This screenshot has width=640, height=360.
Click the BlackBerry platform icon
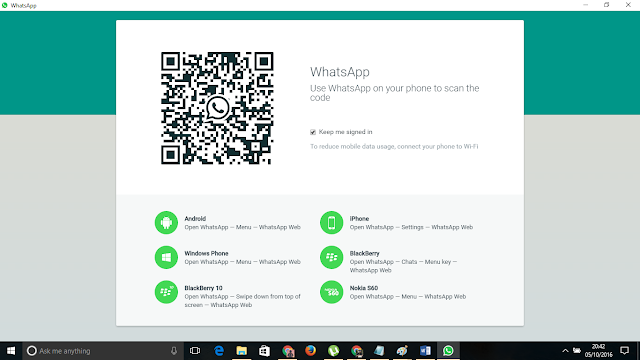pos(331,257)
